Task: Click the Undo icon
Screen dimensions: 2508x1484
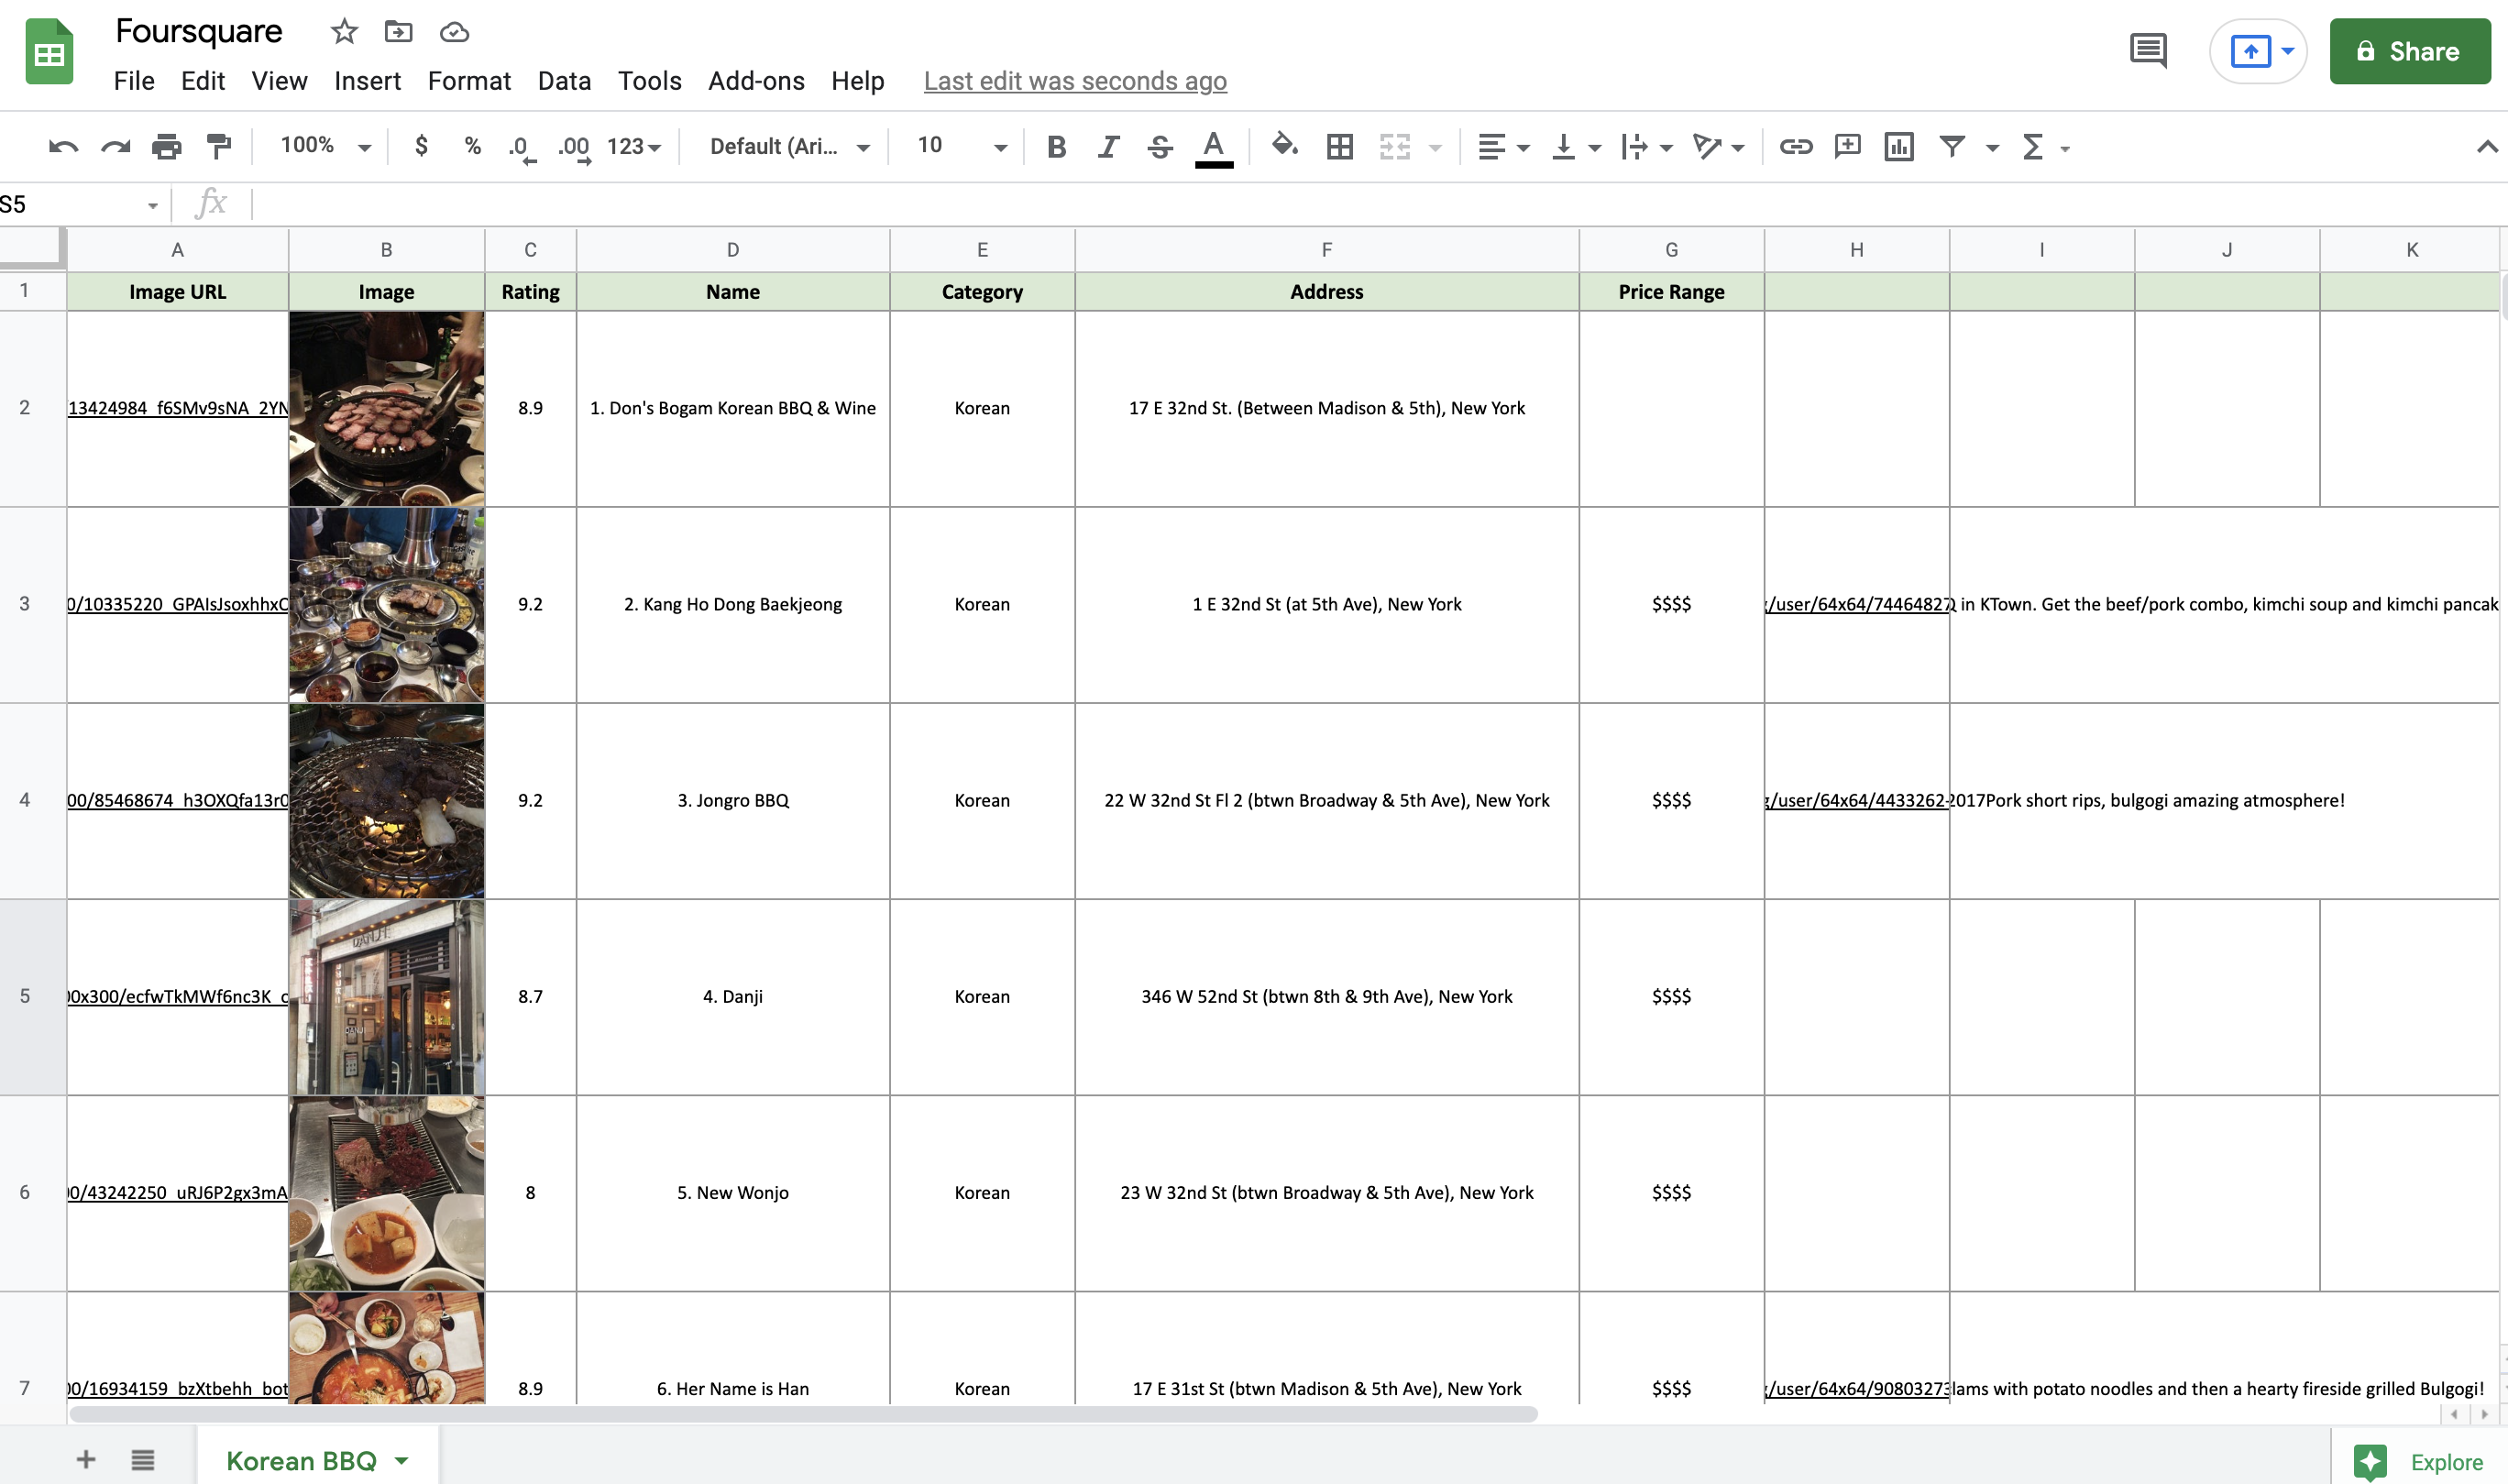Action: [x=62, y=146]
